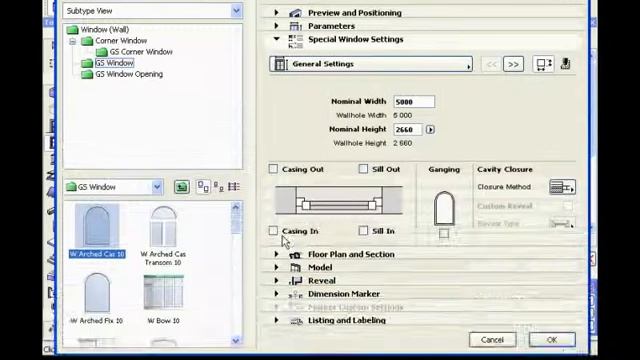Screen dimensions: 640x360
Task: Select W Bow 10 thumbnail
Action: 163,292
